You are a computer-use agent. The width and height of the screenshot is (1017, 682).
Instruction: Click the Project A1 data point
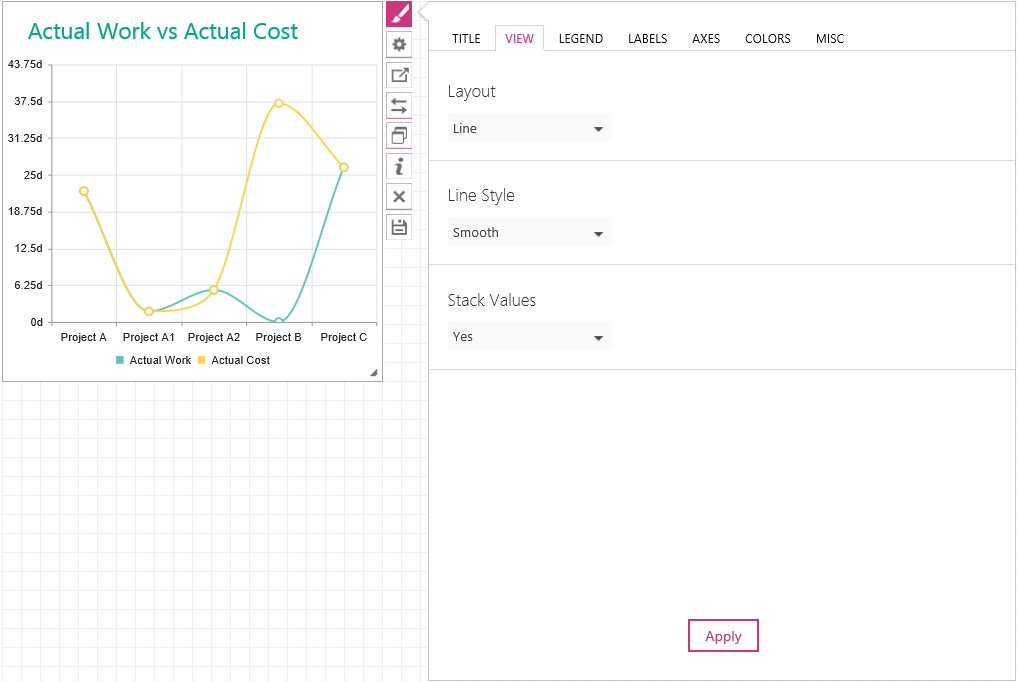pyautogui.click(x=149, y=312)
